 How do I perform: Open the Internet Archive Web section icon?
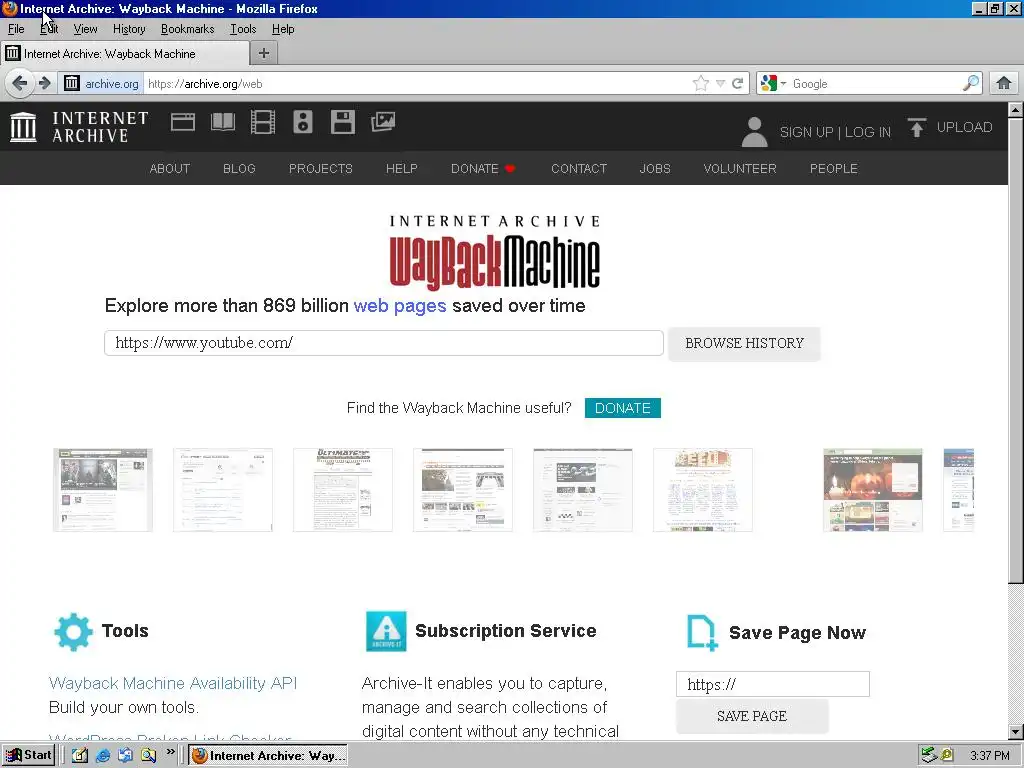(x=183, y=122)
